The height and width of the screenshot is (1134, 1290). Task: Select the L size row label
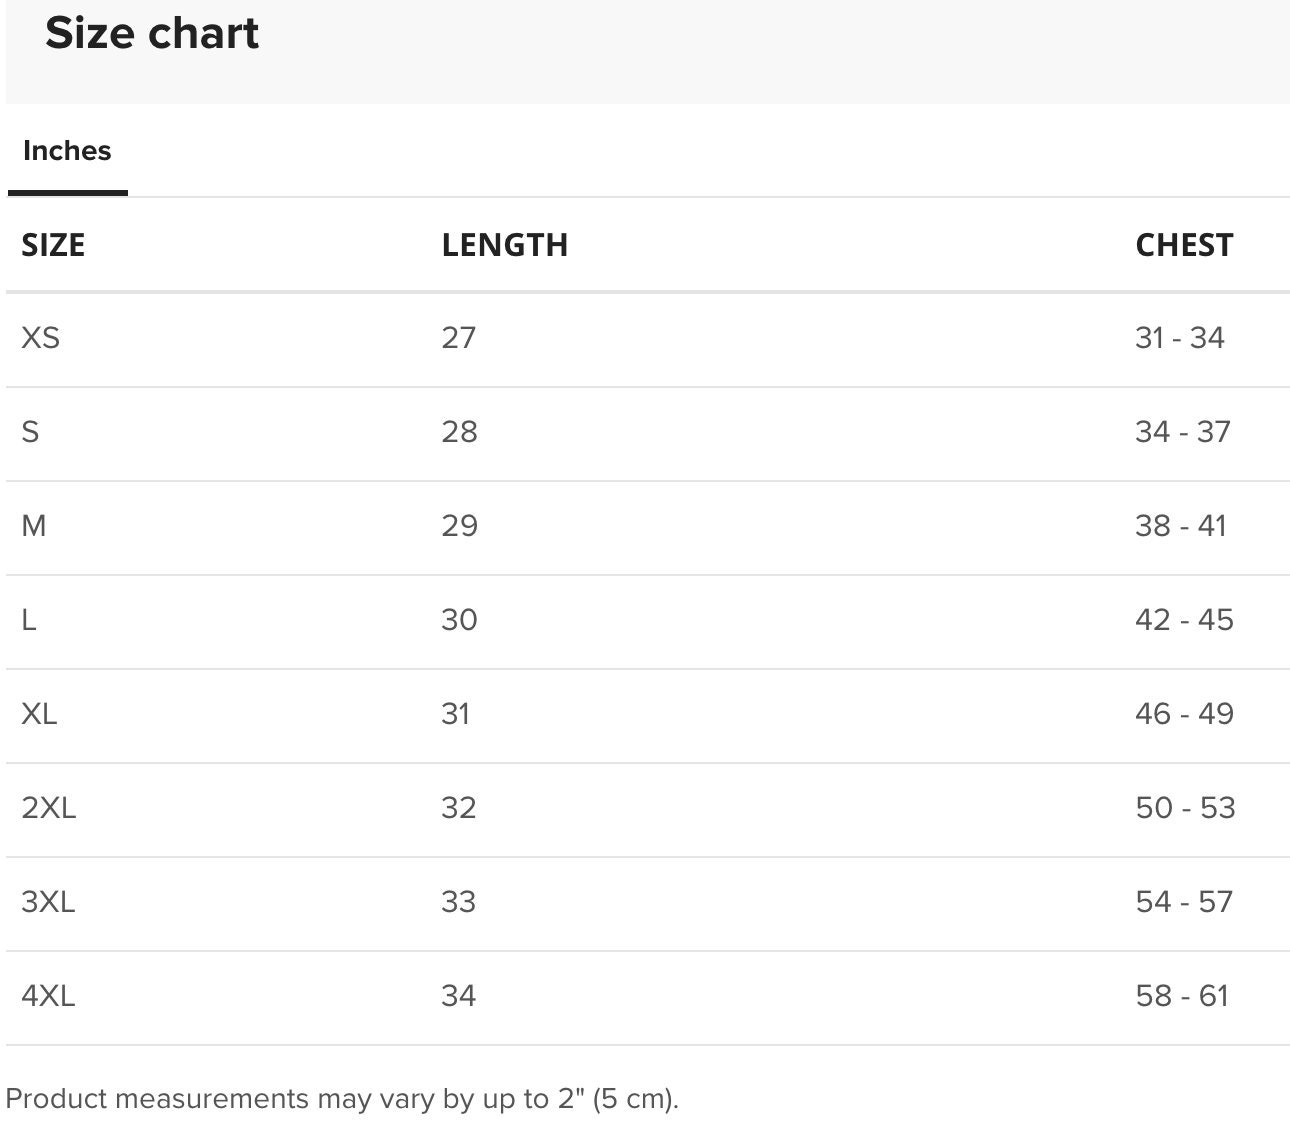29,620
